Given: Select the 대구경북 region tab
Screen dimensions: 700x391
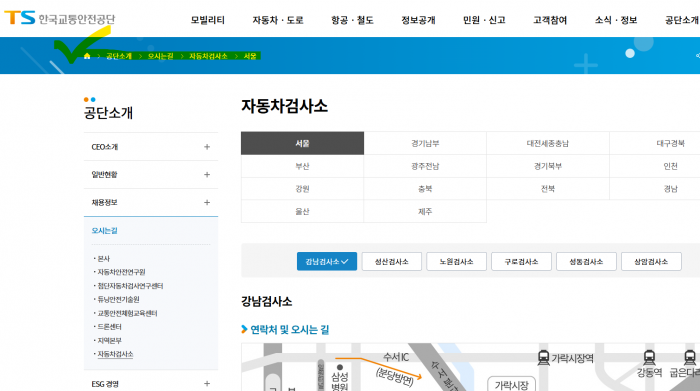Looking at the screenshot, I should 655,143.
